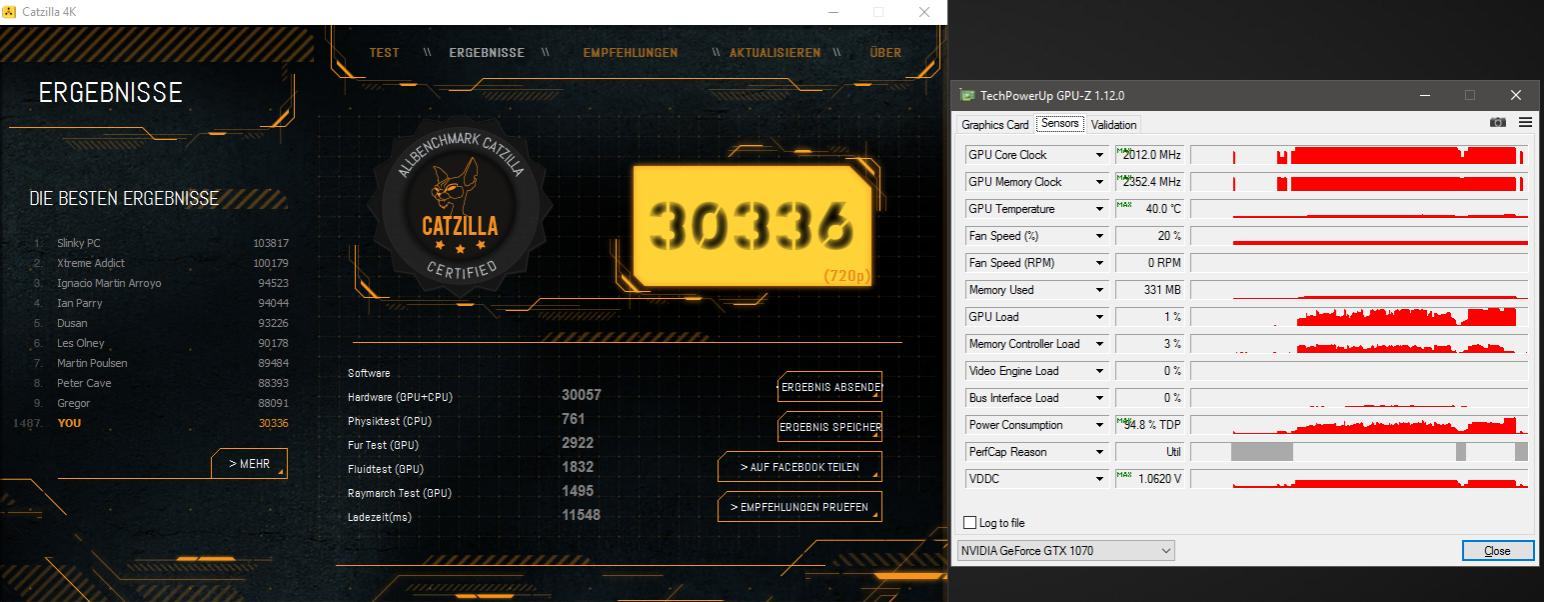Image resolution: width=1544 pixels, height=602 pixels.
Task: Click the Physiktest (CPU) result 761
Action: [x=573, y=419]
